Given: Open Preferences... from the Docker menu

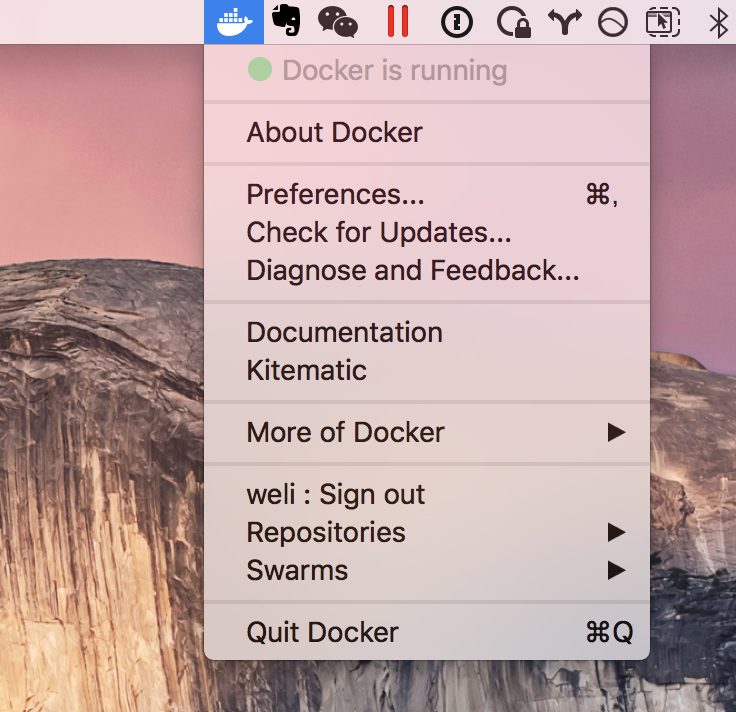Looking at the screenshot, I should point(427,194).
